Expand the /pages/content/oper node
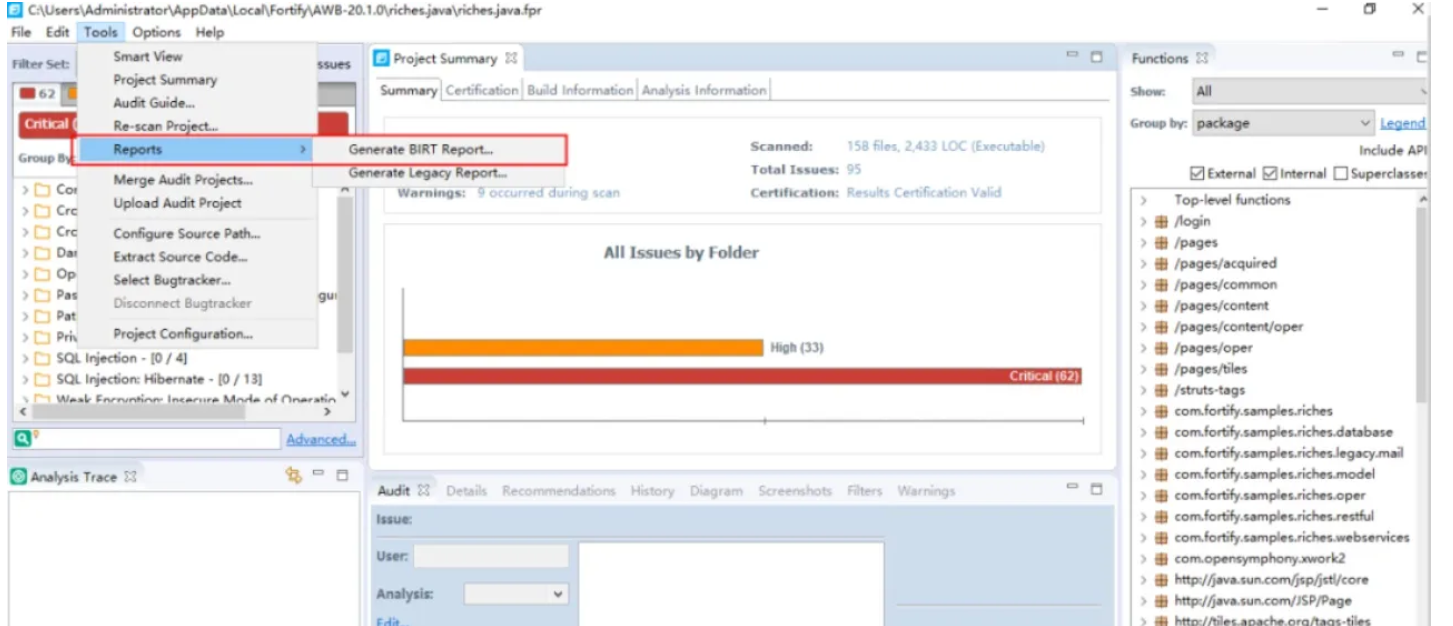The width and height of the screenshot is (1453, 626). coord(1143,327)
